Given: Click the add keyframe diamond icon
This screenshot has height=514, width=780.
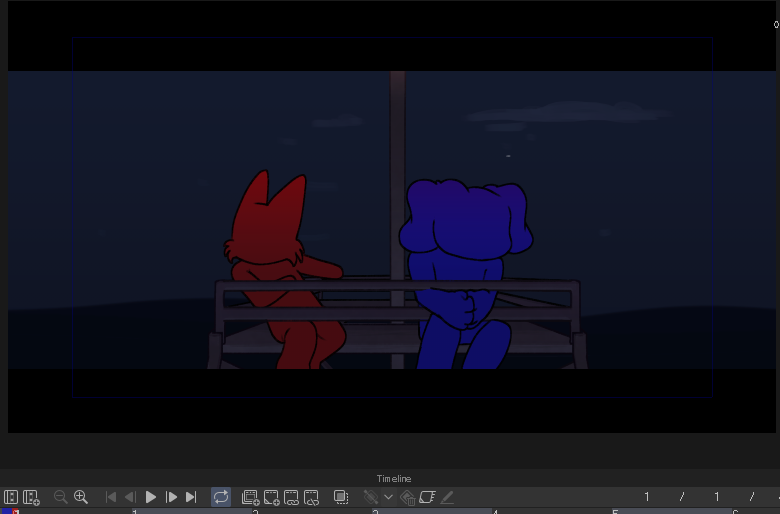Looking at the screenshot, I should [370, 497].
